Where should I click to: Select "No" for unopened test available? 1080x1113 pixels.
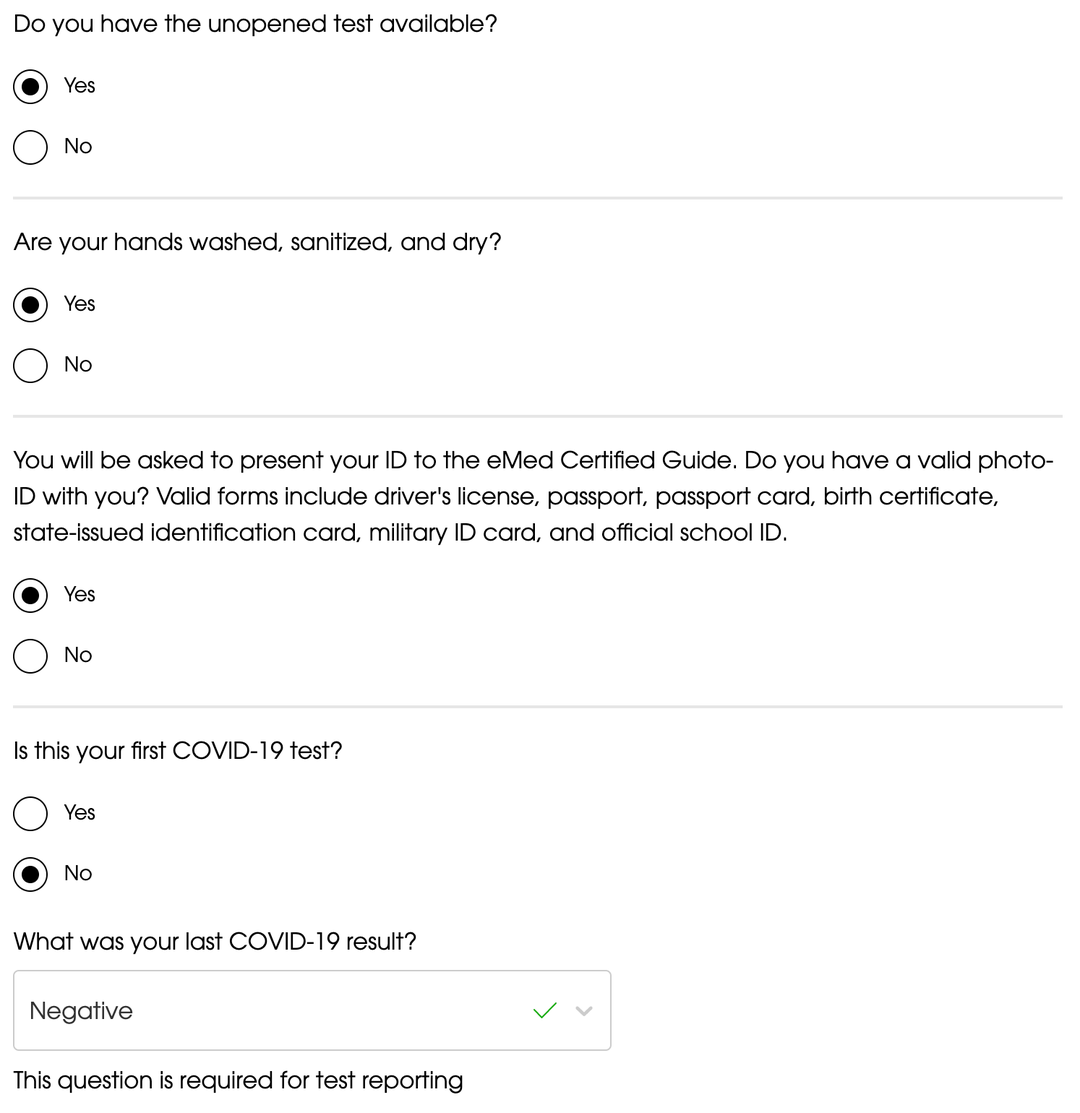(30, 146)
